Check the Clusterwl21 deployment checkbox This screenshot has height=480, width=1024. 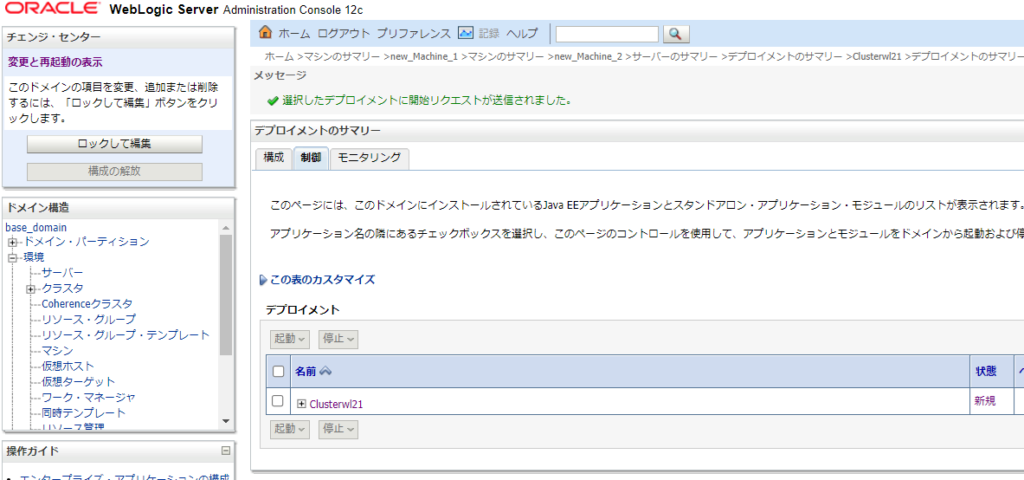point(278,401)
